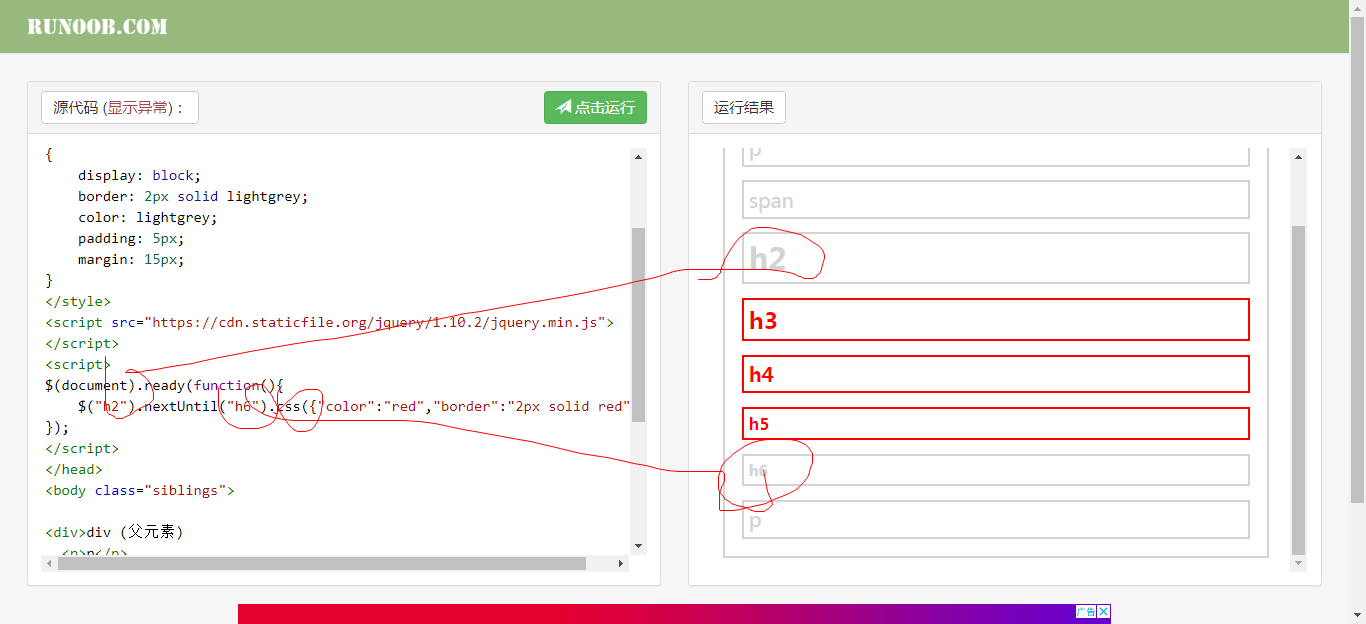Click the code editor left scroll arrow
The image size is (1366, 624).
click(x=49, y=563)
